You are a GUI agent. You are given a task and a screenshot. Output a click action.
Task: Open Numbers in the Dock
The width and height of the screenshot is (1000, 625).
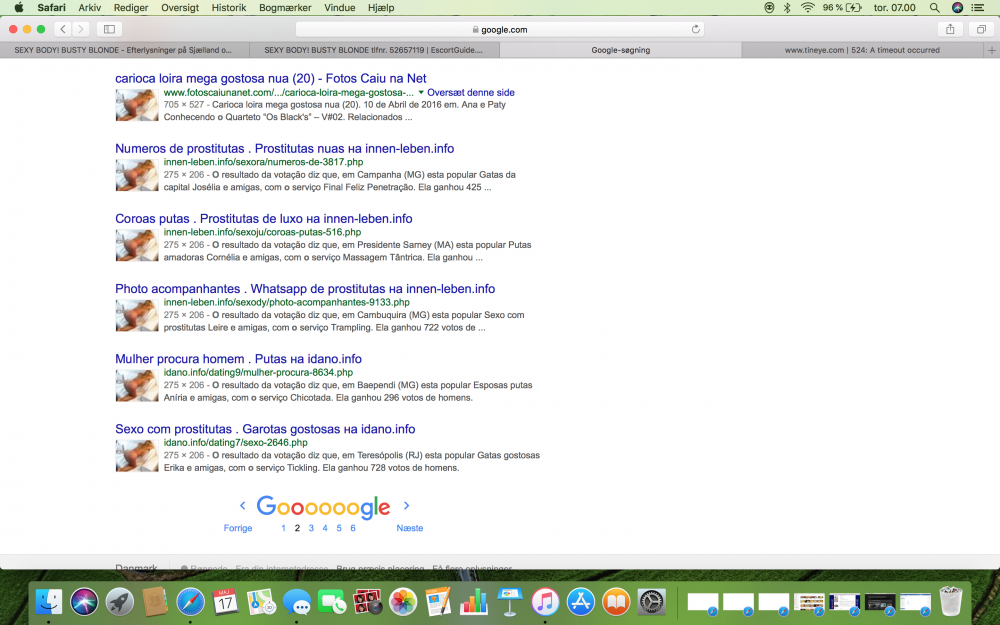[x=474, y=601]
